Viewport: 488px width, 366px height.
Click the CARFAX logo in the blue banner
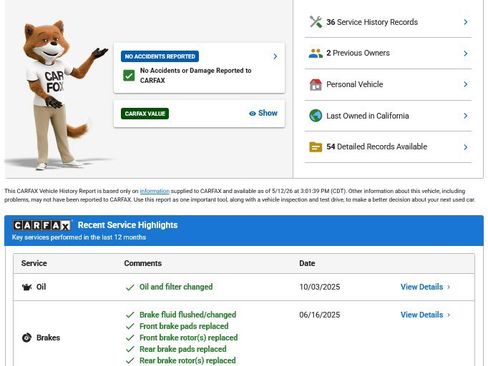click(42, 226)
